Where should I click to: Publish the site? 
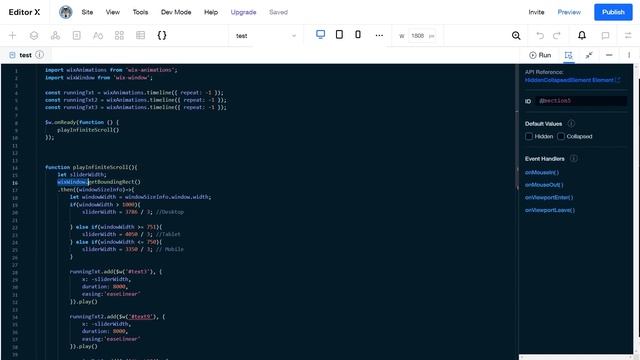coord(613,12)
